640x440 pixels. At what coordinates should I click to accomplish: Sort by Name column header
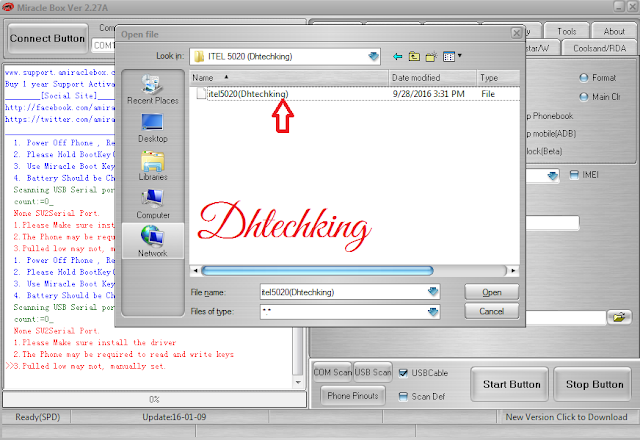289,78
